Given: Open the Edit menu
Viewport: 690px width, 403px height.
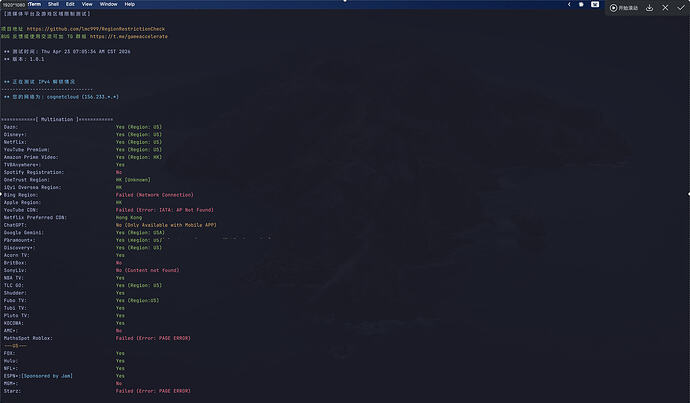Looking at the screenshot, I should (70, 4).
